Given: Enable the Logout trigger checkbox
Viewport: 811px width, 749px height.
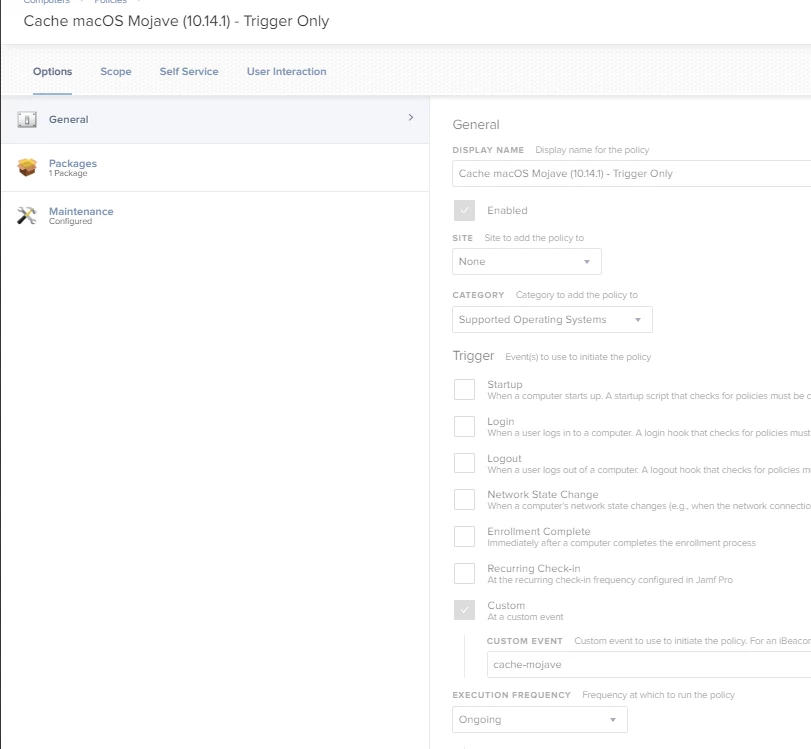Looking at the screenshot, I should point(464,463).
